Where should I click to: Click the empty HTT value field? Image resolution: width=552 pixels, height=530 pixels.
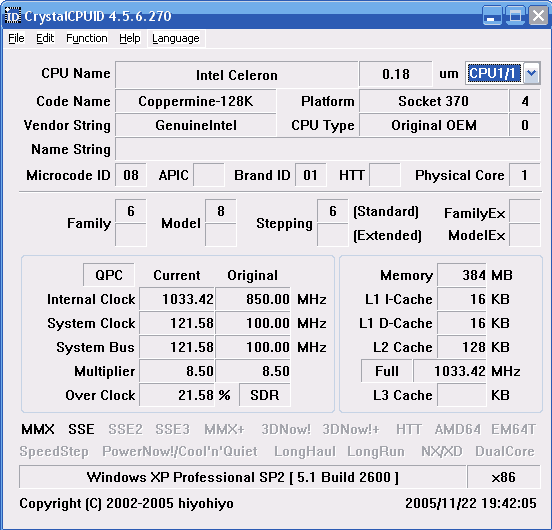click(x=385, y=175)
